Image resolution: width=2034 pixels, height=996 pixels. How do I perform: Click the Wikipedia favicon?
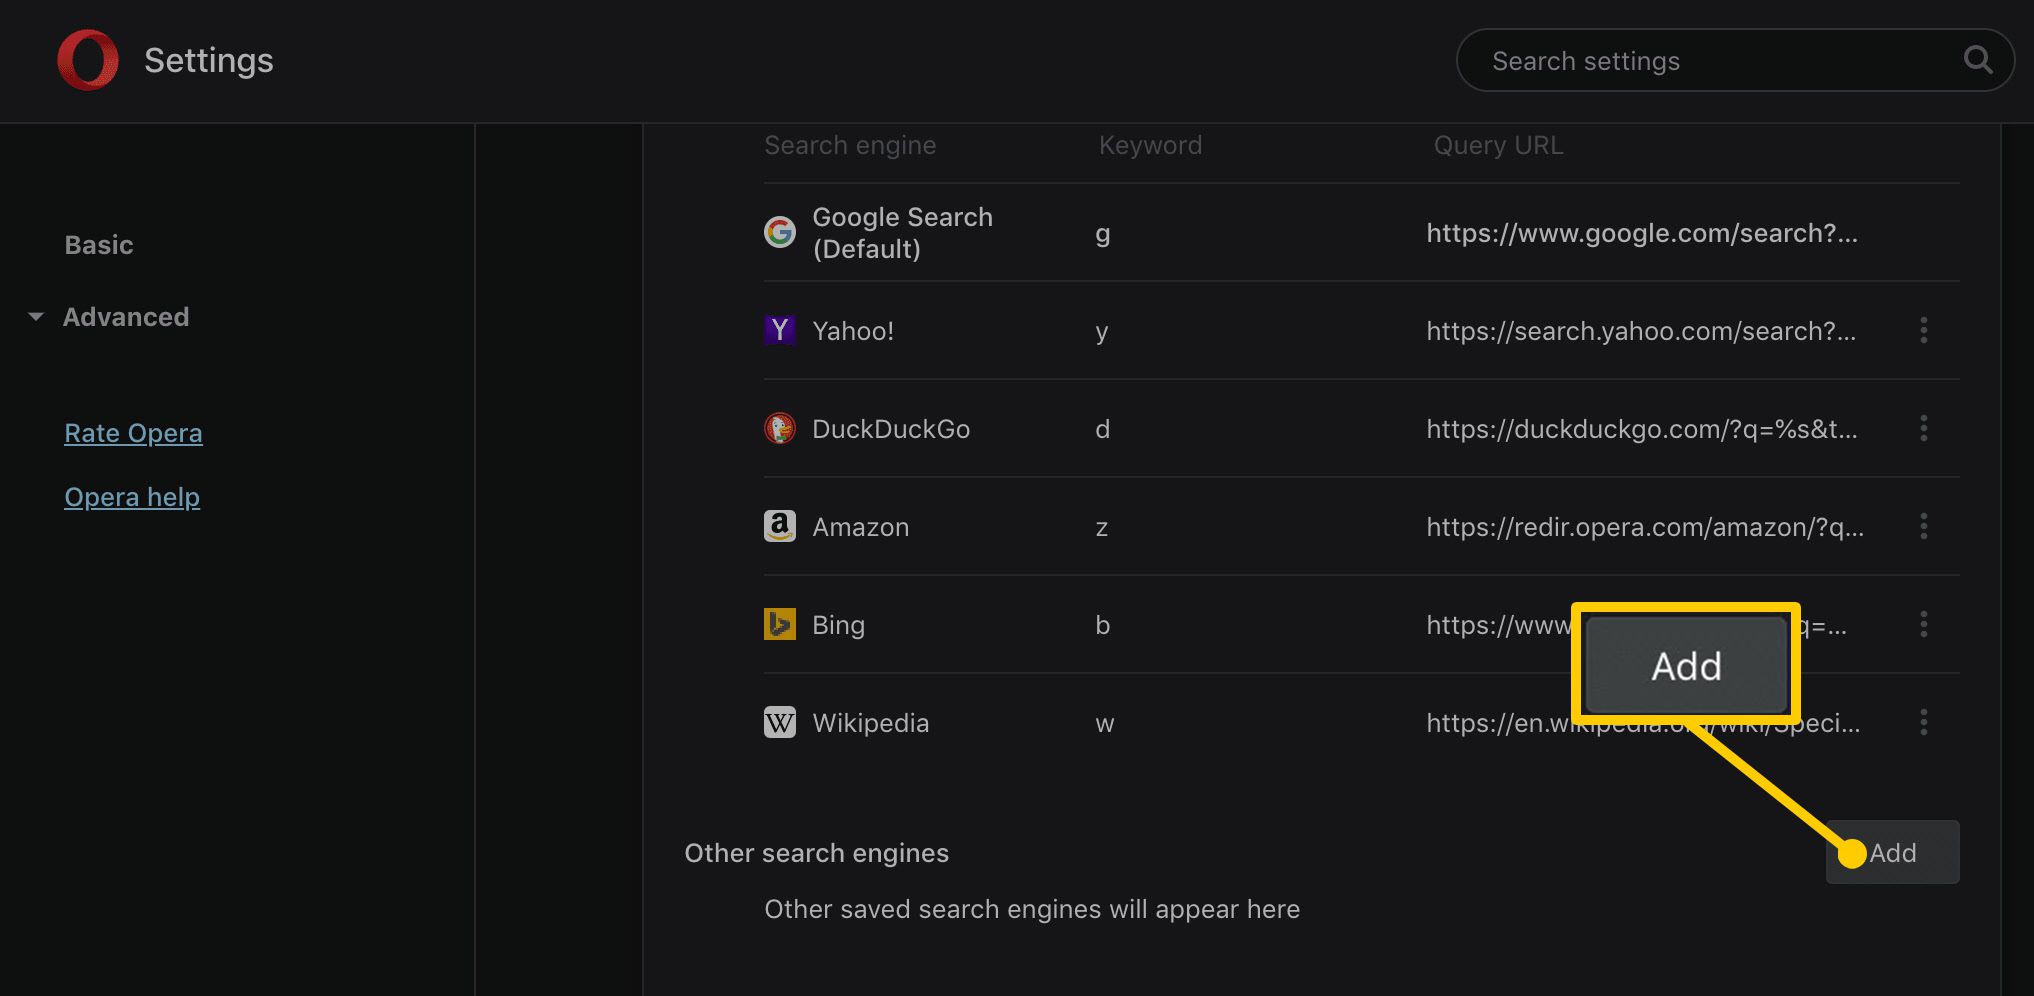[780, 722]
